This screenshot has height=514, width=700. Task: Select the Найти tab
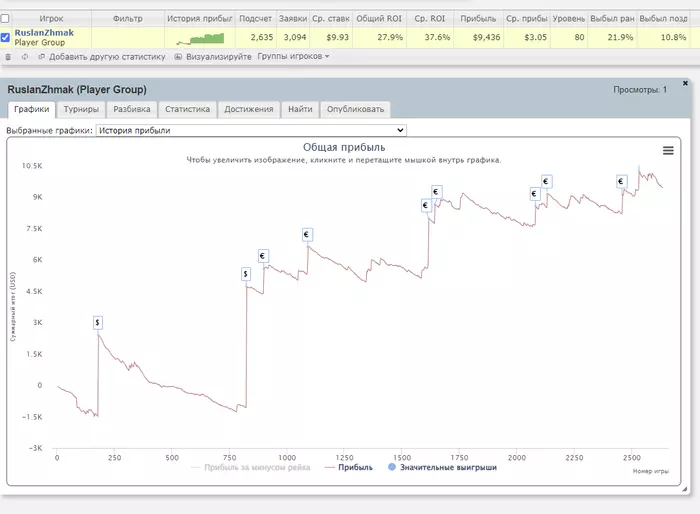300,109
